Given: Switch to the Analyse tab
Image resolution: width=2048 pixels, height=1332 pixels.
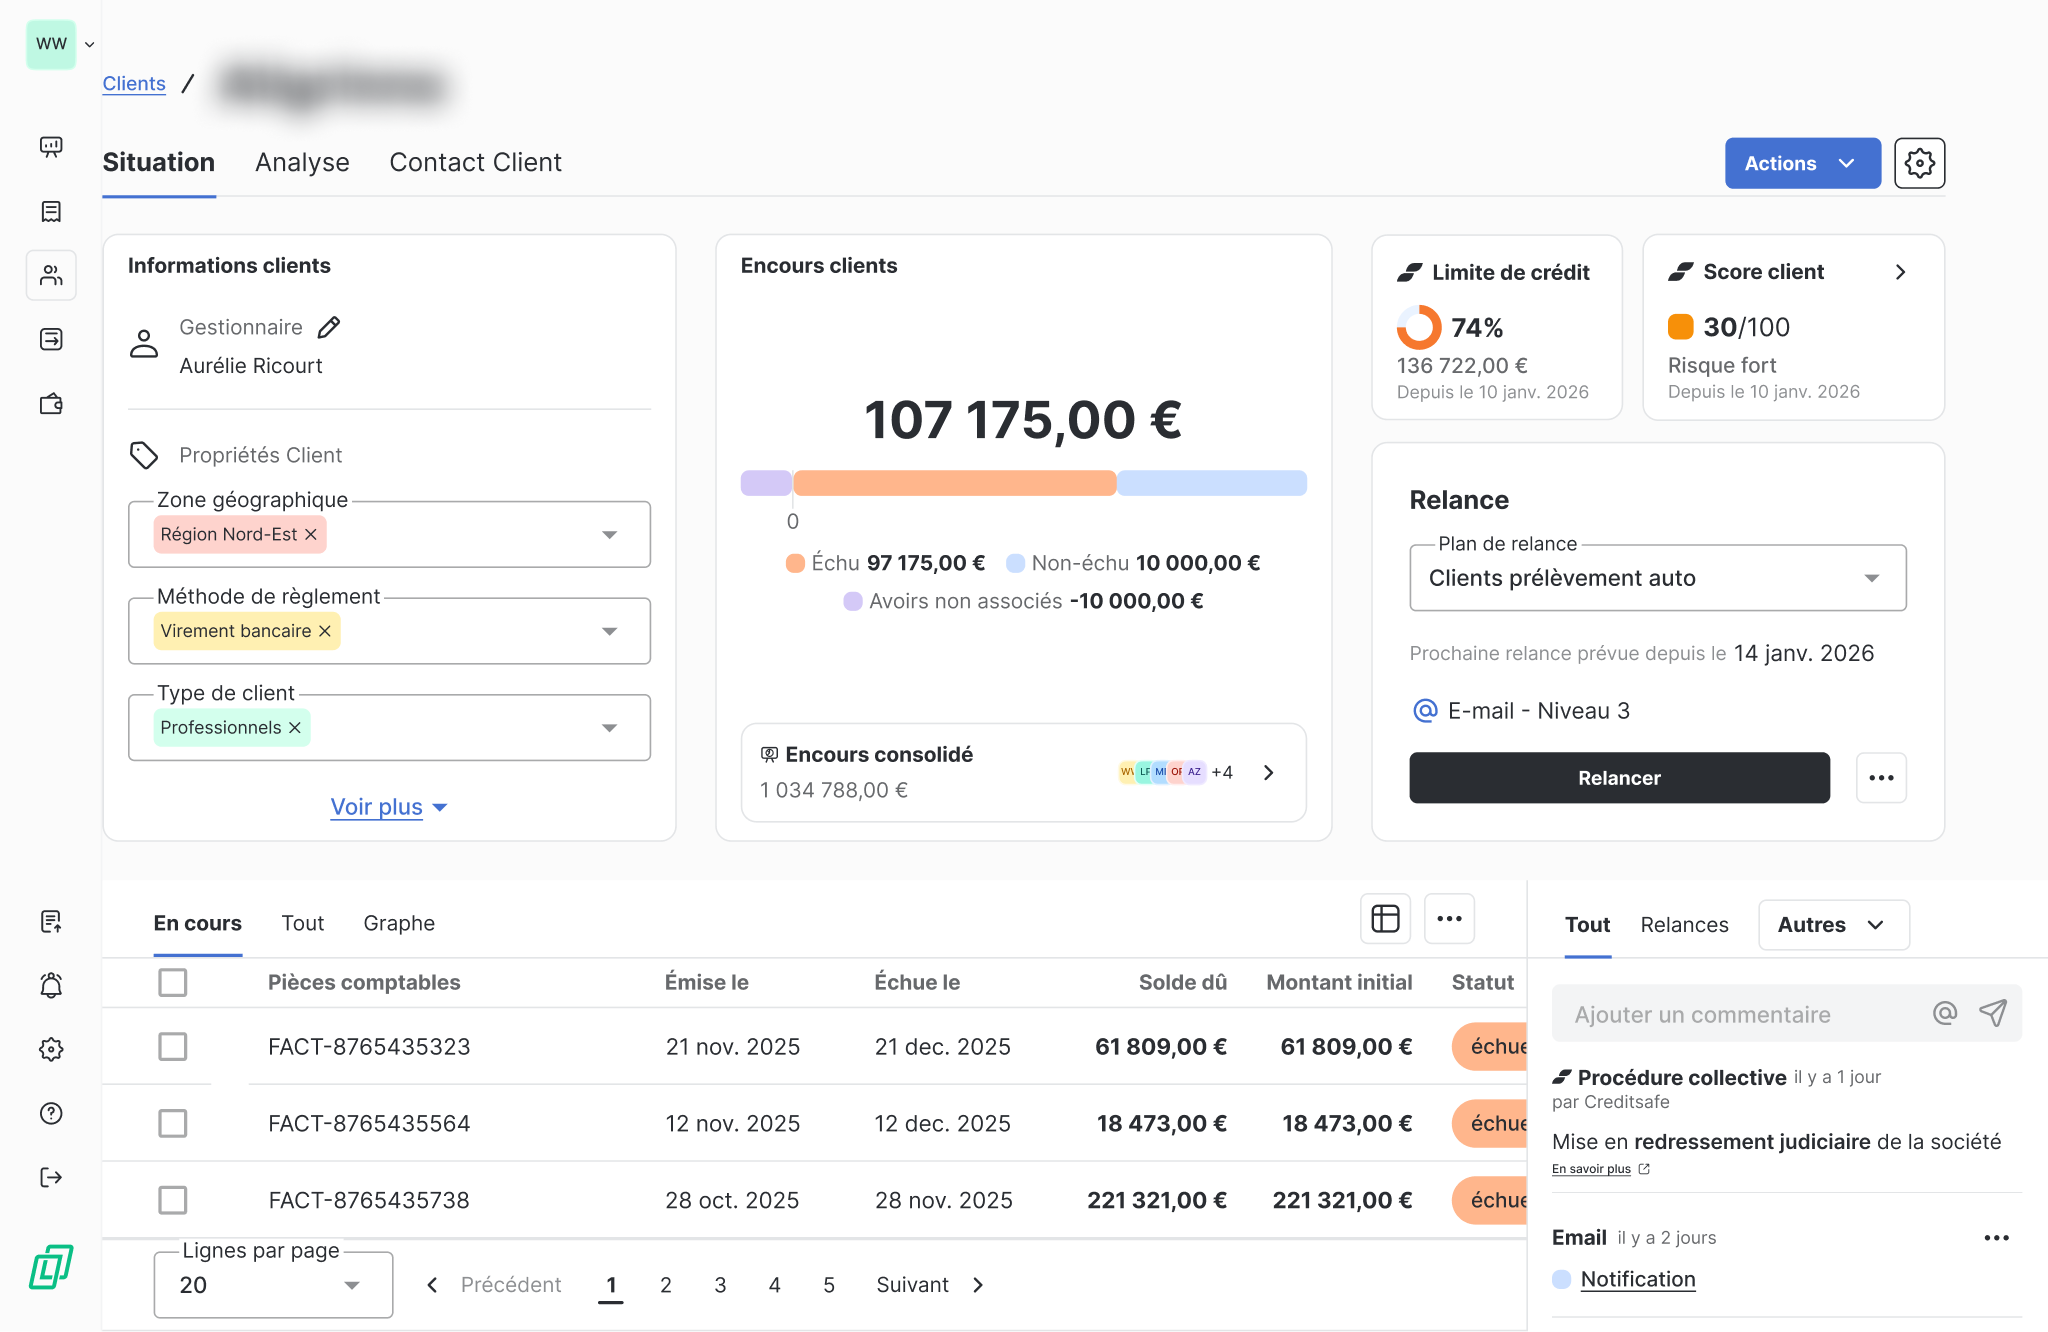Looking at the screenshot, I should (302, 163).
